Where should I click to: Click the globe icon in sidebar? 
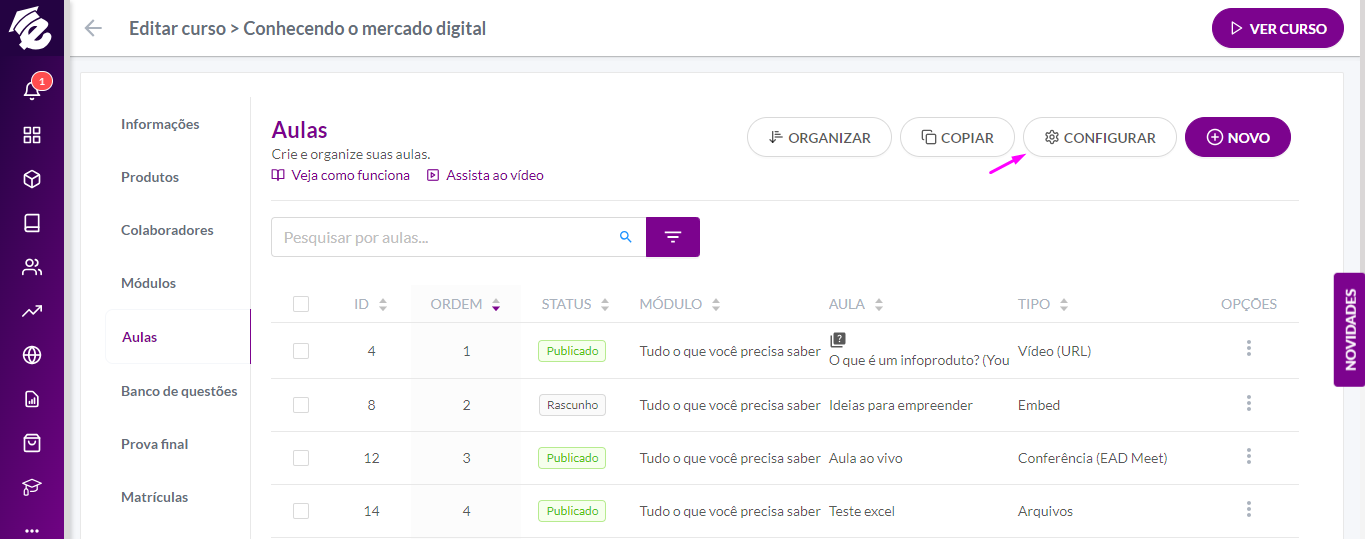(x=32, y=355)
